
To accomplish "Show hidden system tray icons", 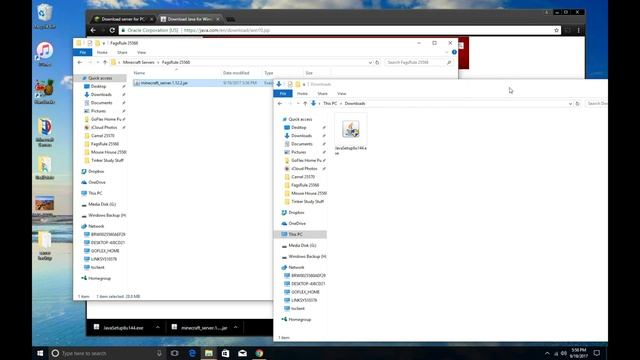I will coord(547,353).
